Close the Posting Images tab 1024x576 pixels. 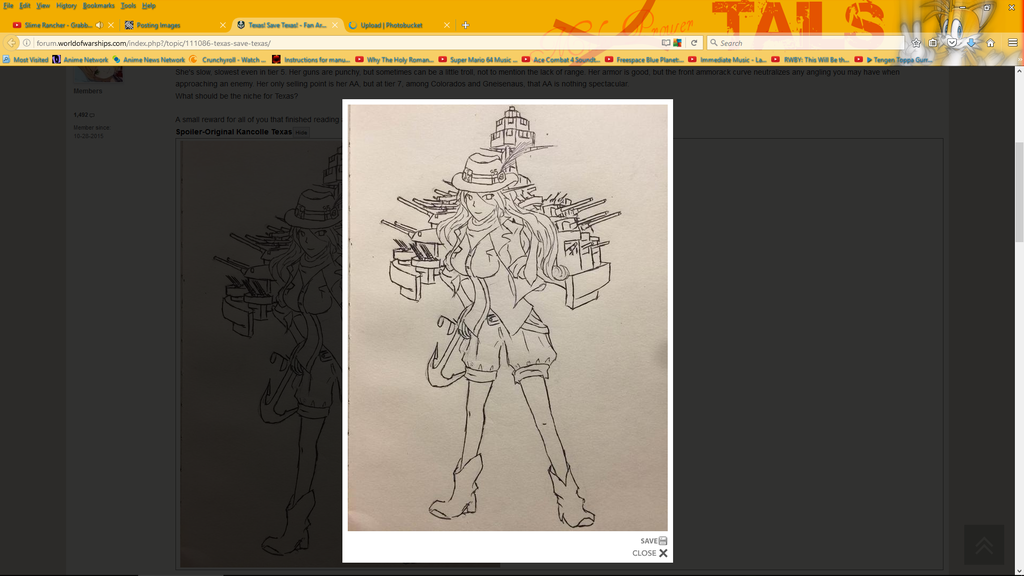coord(223,25)
